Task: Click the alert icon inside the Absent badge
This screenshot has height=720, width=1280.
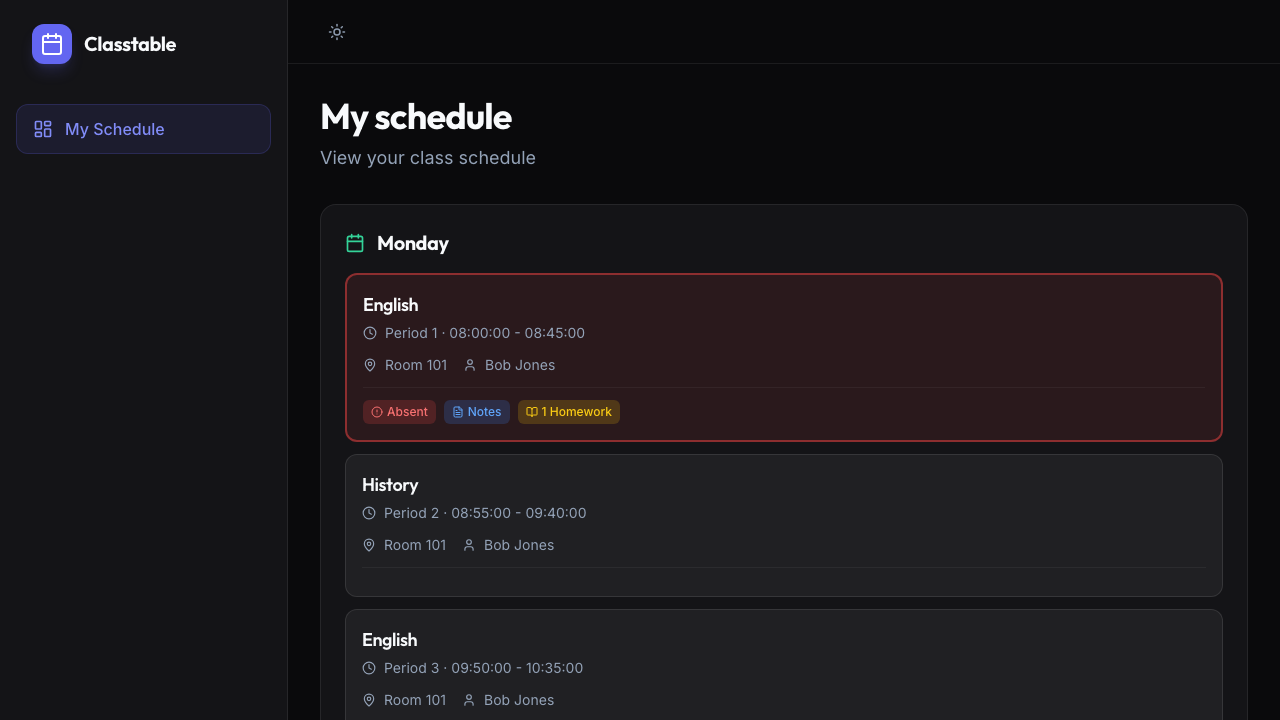Action: (x=376, y=412)
